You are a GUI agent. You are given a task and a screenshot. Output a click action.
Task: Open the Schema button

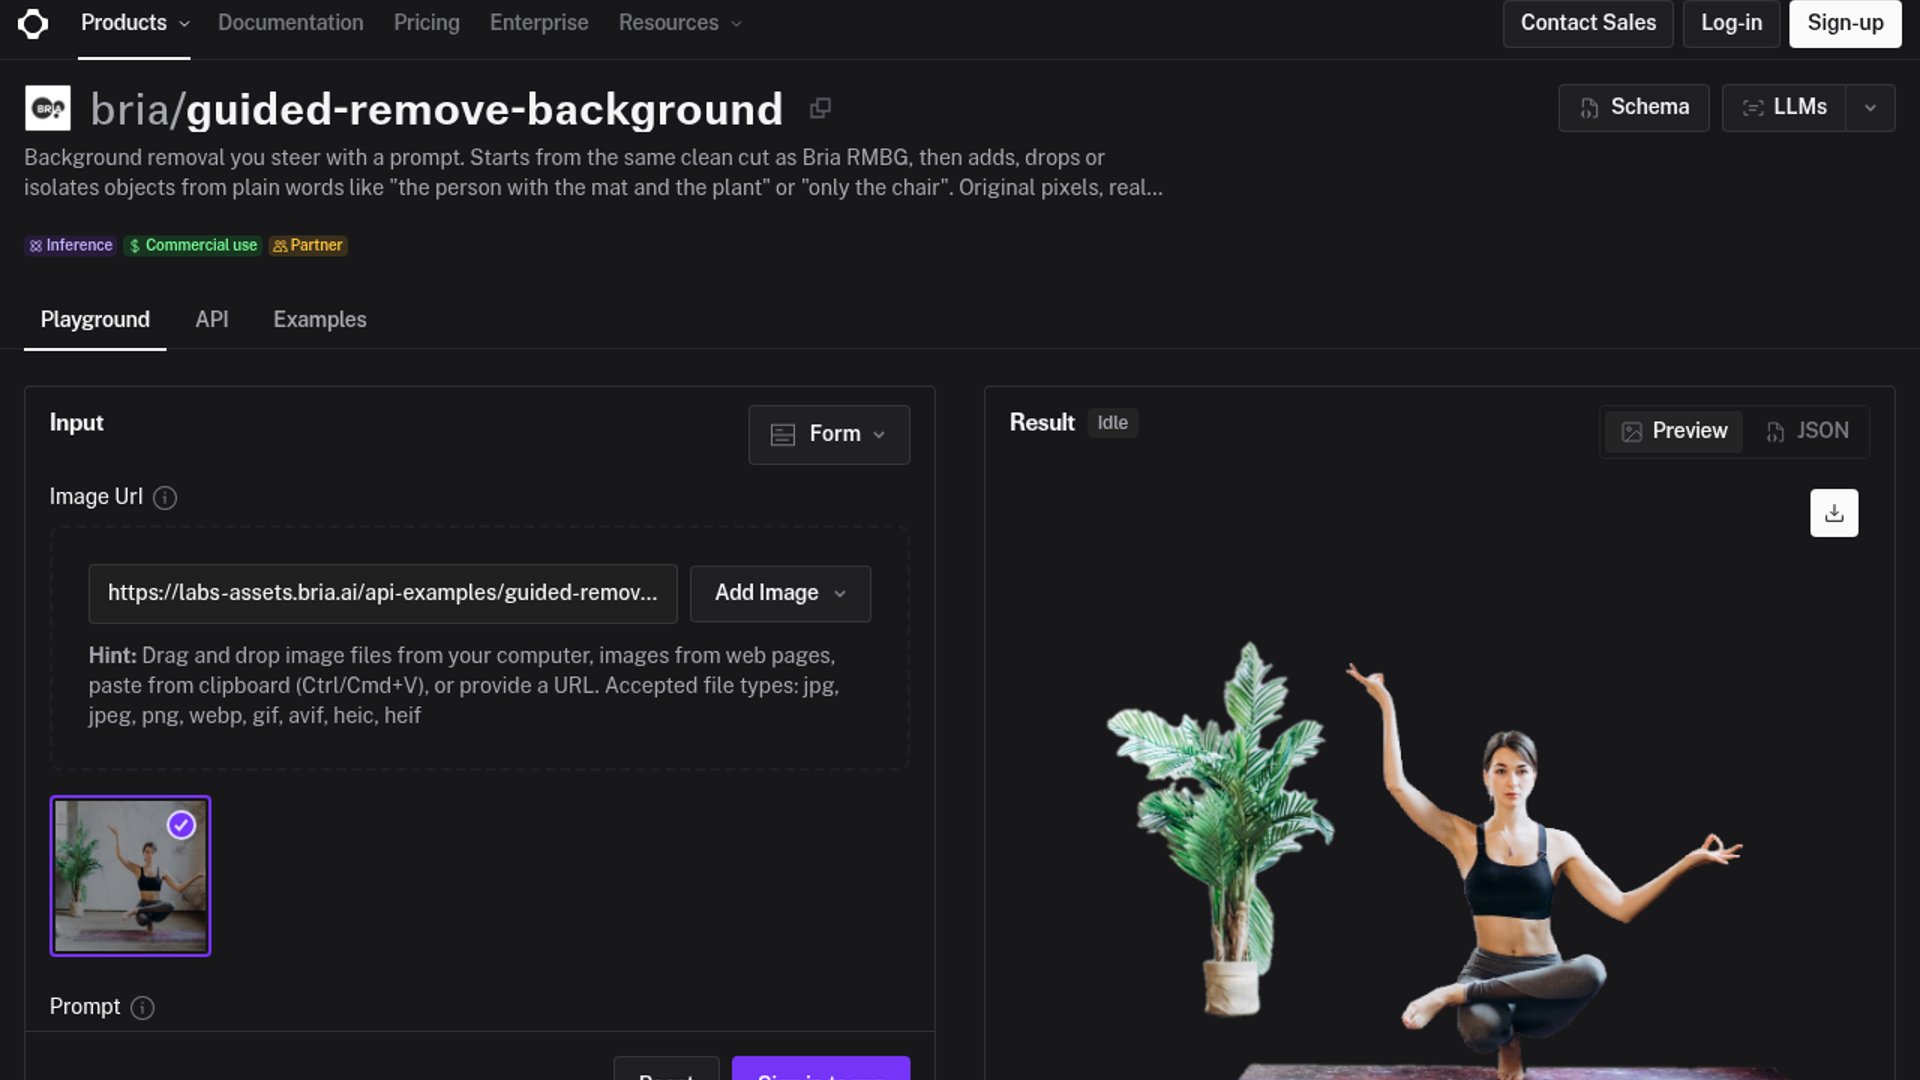1634,108
